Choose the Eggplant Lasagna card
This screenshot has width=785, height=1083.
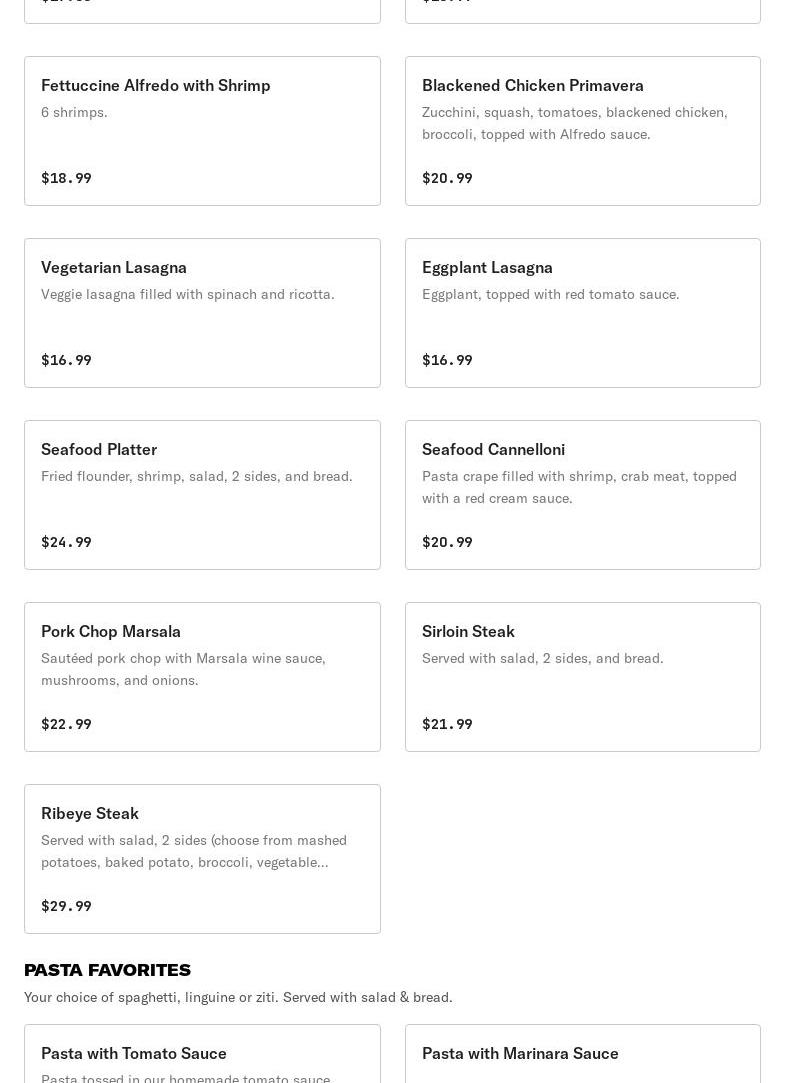[583, 313]
